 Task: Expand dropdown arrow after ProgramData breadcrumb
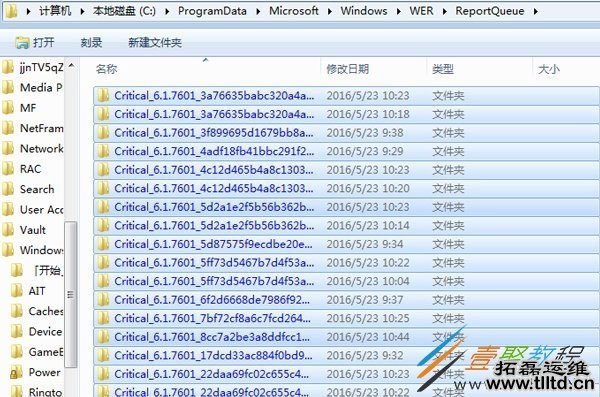pos(258,11)
